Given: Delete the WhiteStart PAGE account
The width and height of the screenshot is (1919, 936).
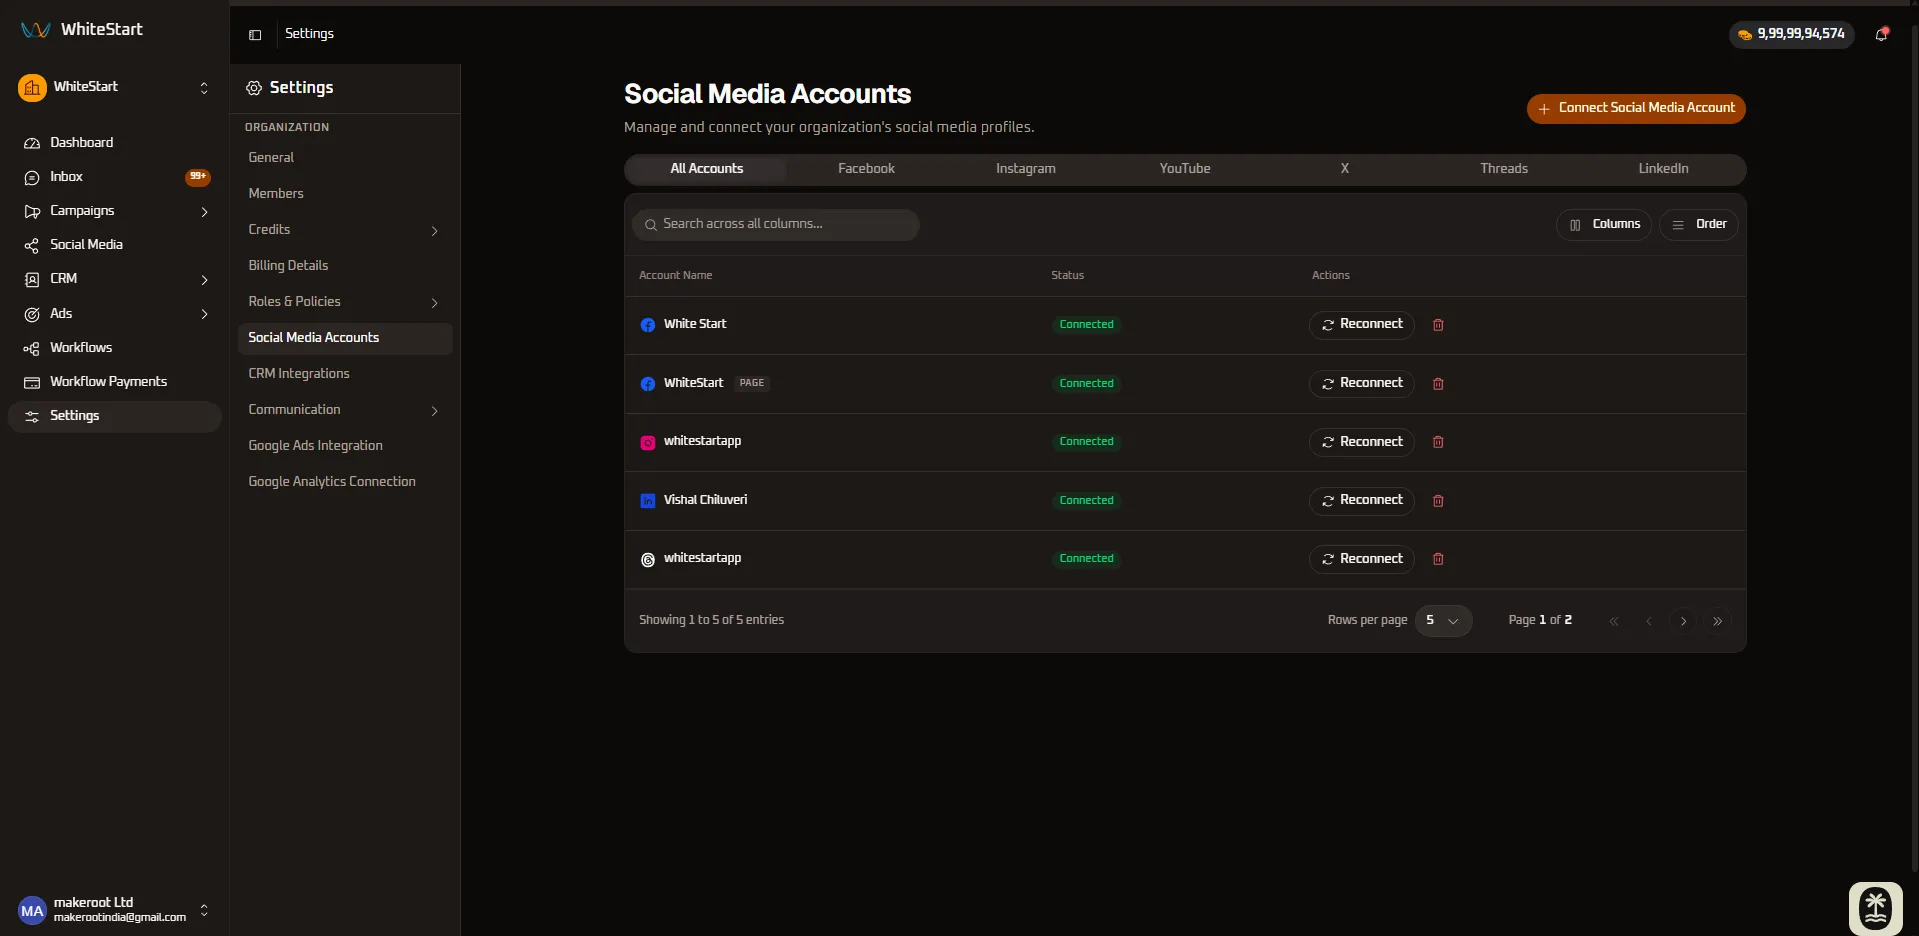Looking at the screenshot, I should point(1438,384).
